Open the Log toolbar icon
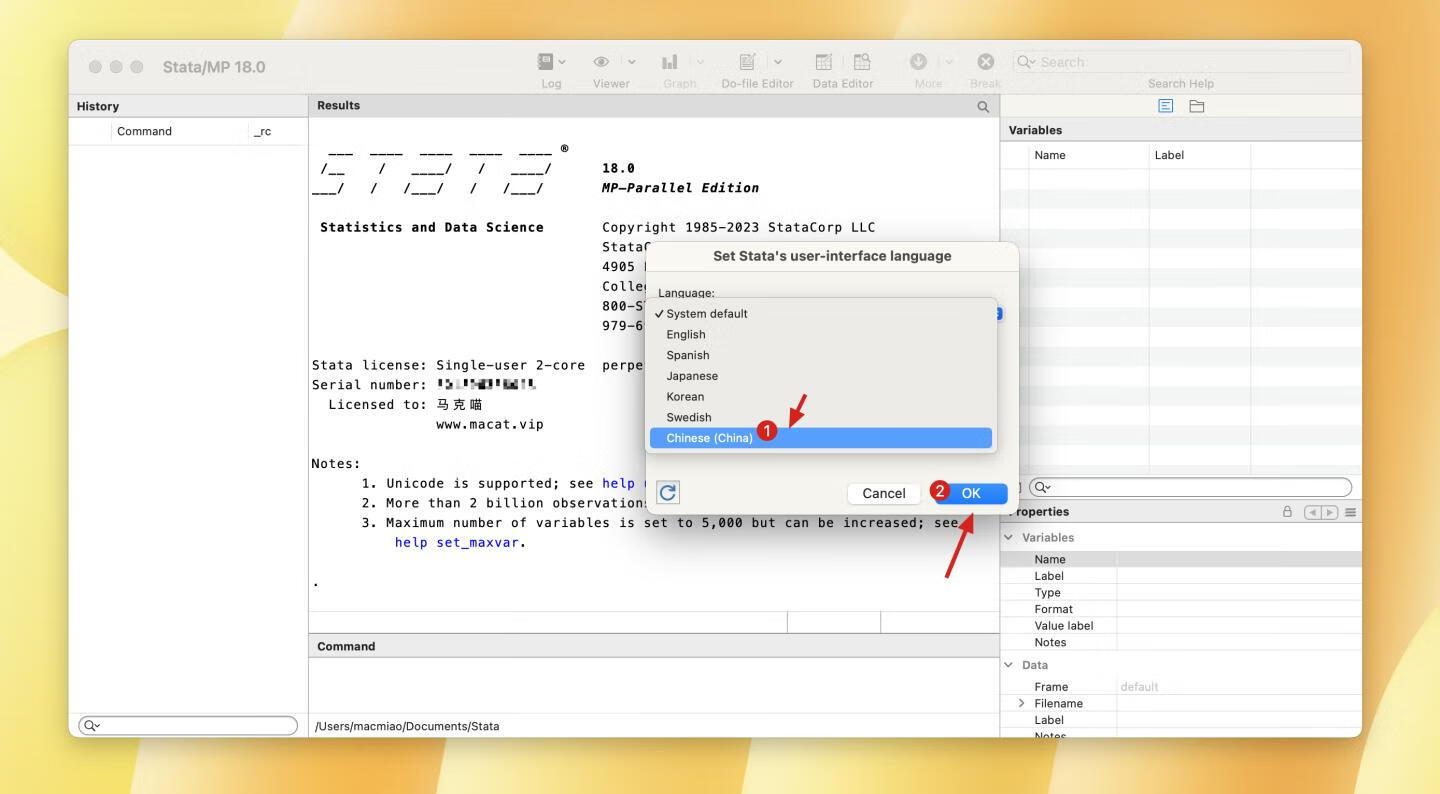This screenshot has width=1440, height=794. coord(545,62)
